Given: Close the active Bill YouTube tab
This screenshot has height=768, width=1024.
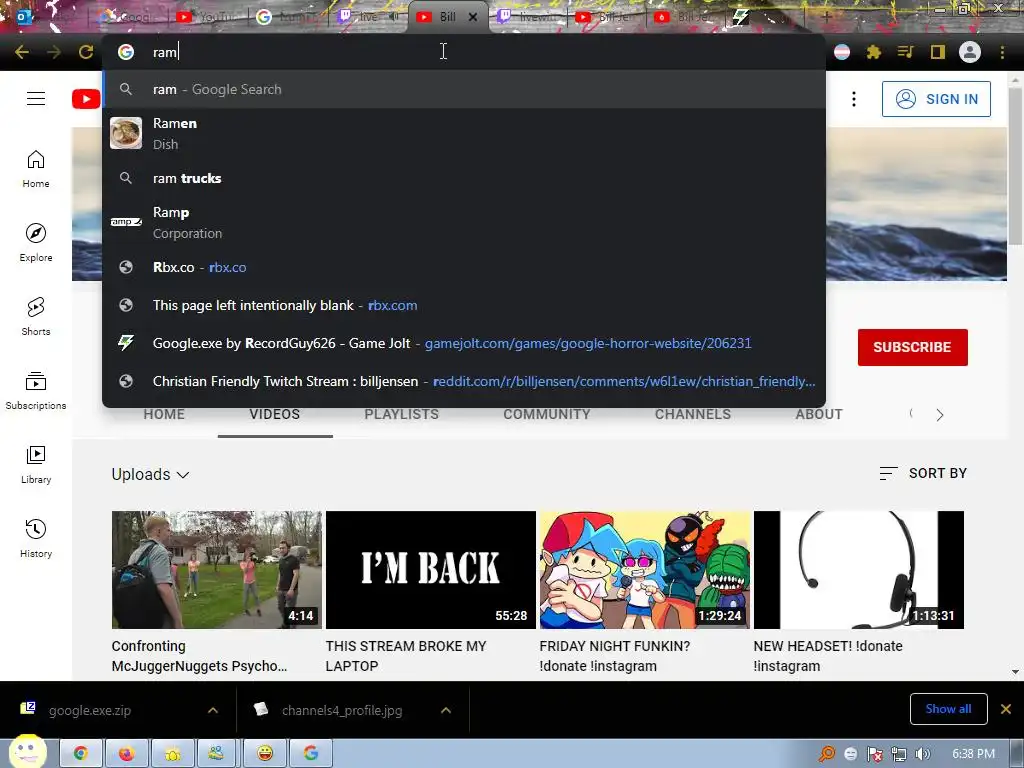Looking at the screenshot, I should tap(473, 17).
